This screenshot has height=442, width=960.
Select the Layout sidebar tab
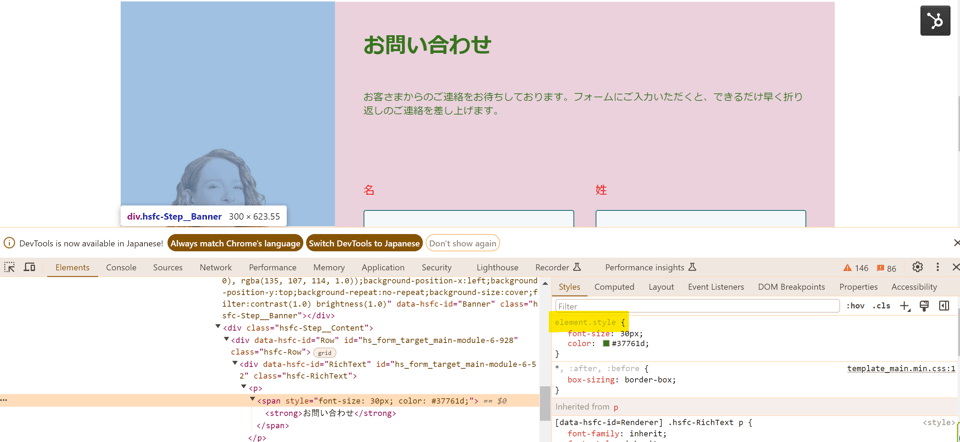pyautogui.click(x=661, y=287)
